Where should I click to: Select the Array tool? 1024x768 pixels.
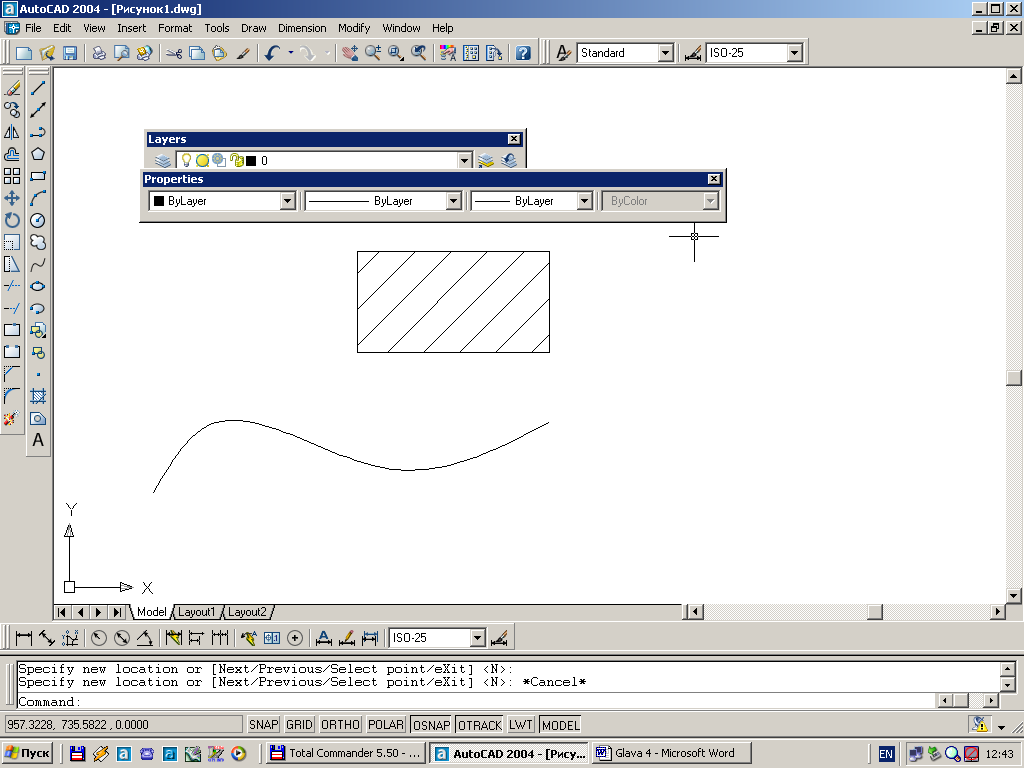[x=12, y=176]
